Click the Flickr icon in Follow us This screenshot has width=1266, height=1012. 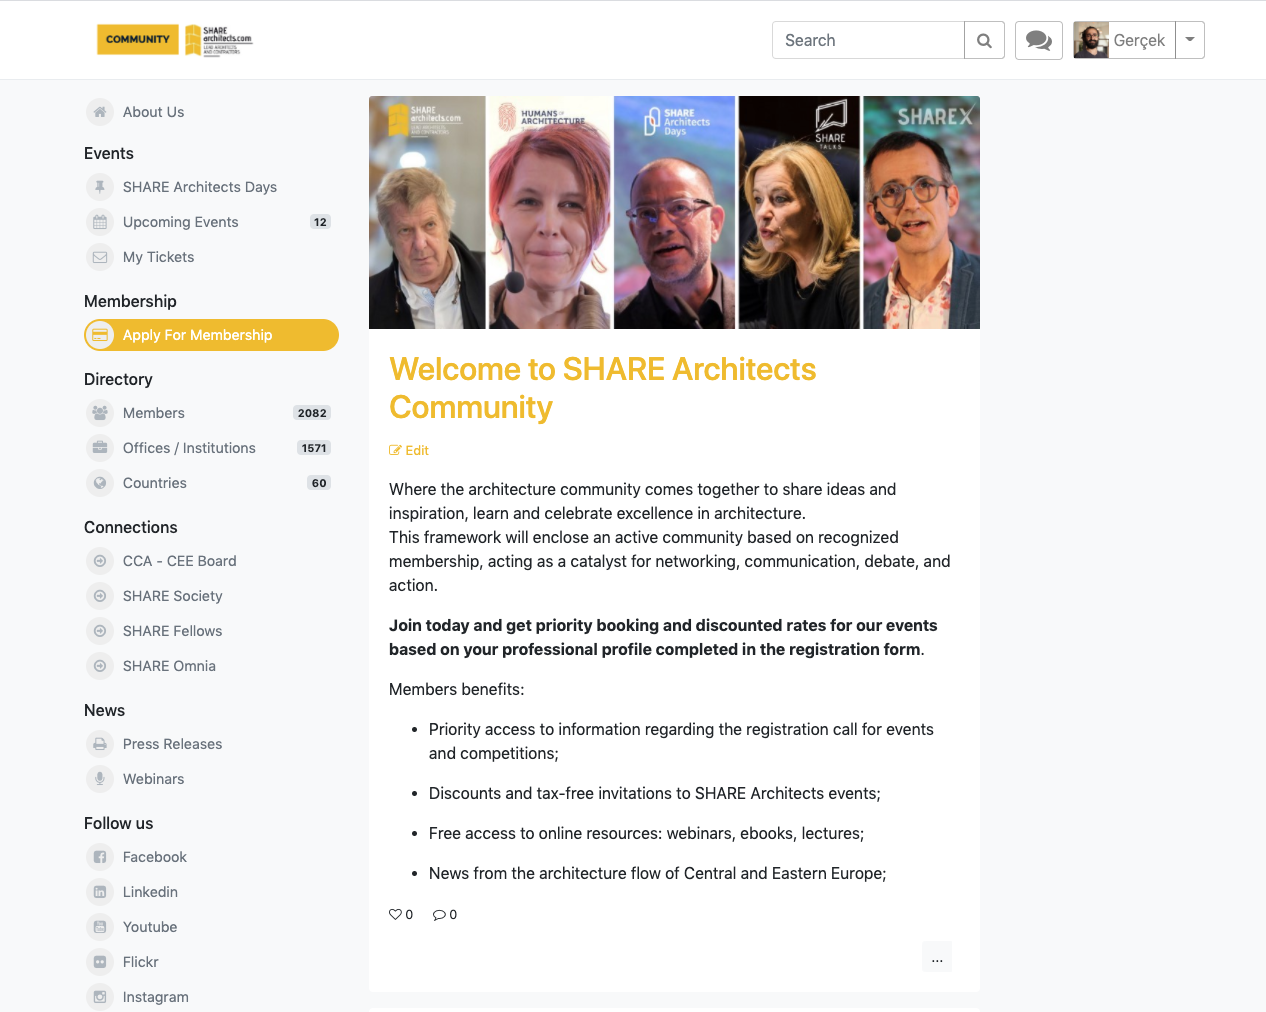(x=100, y=962)
